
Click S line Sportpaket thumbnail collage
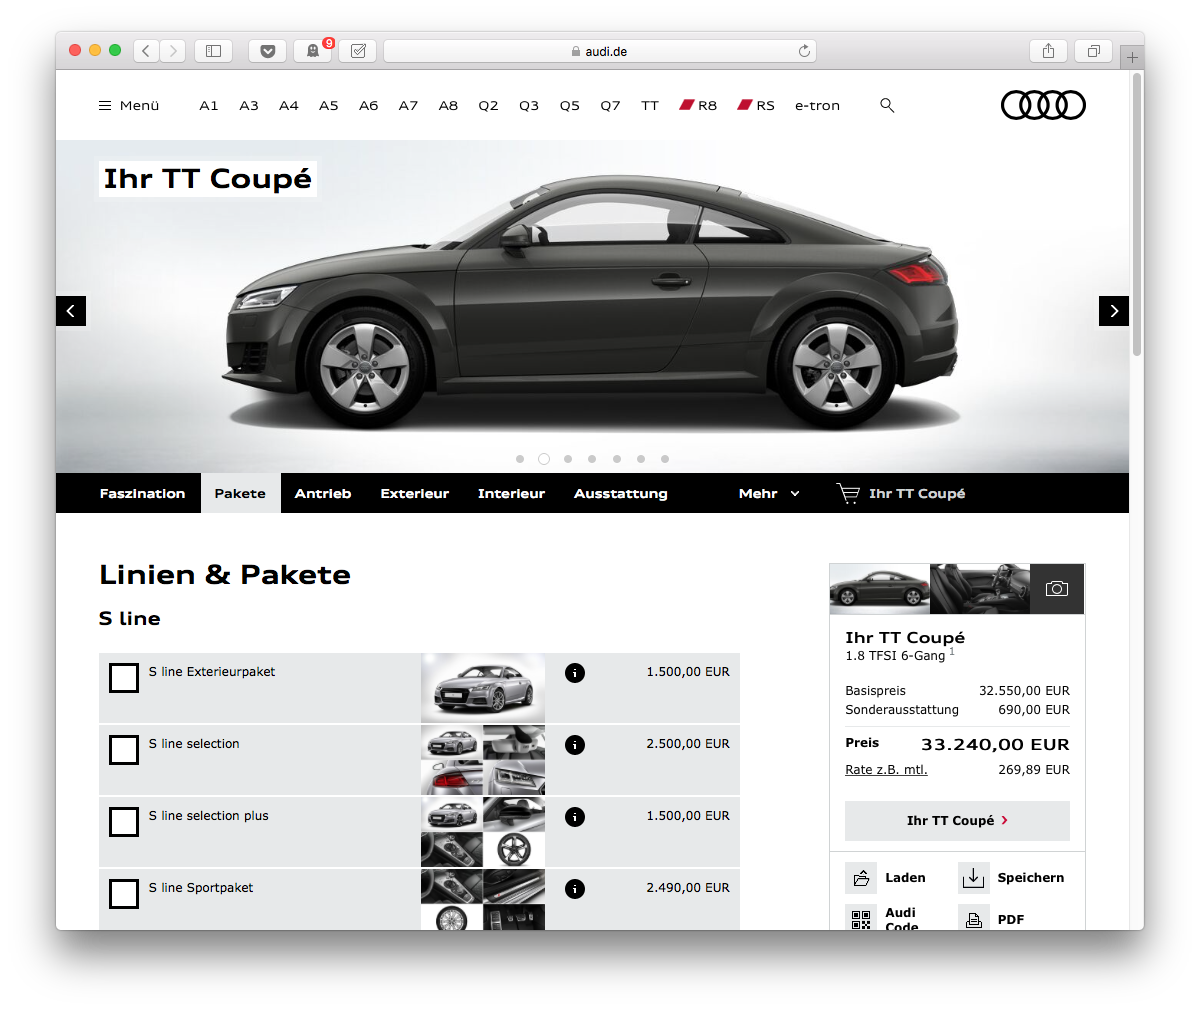pyautogui.click(x=483, y=900)
